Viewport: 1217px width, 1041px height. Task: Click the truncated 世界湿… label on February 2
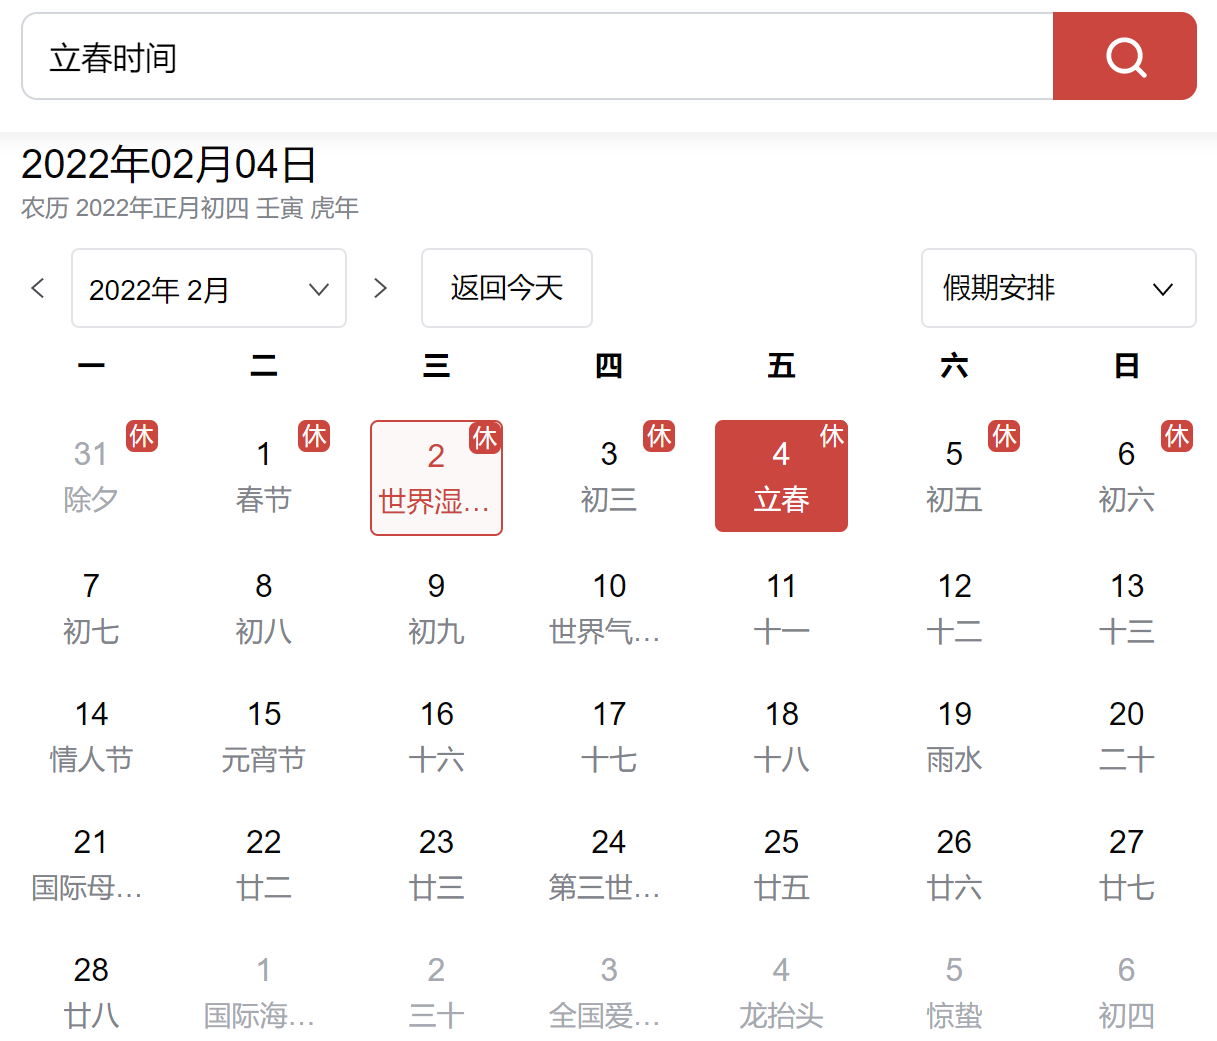coord(436,500)
